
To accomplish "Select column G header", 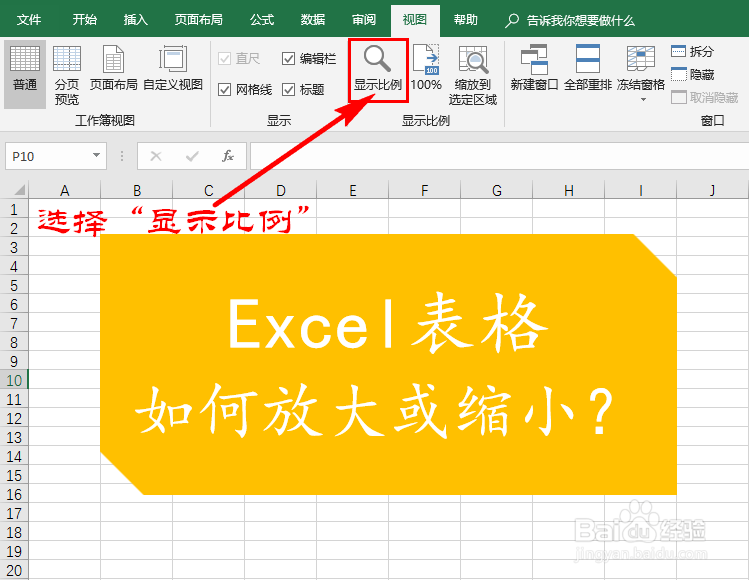I will 497,190.
